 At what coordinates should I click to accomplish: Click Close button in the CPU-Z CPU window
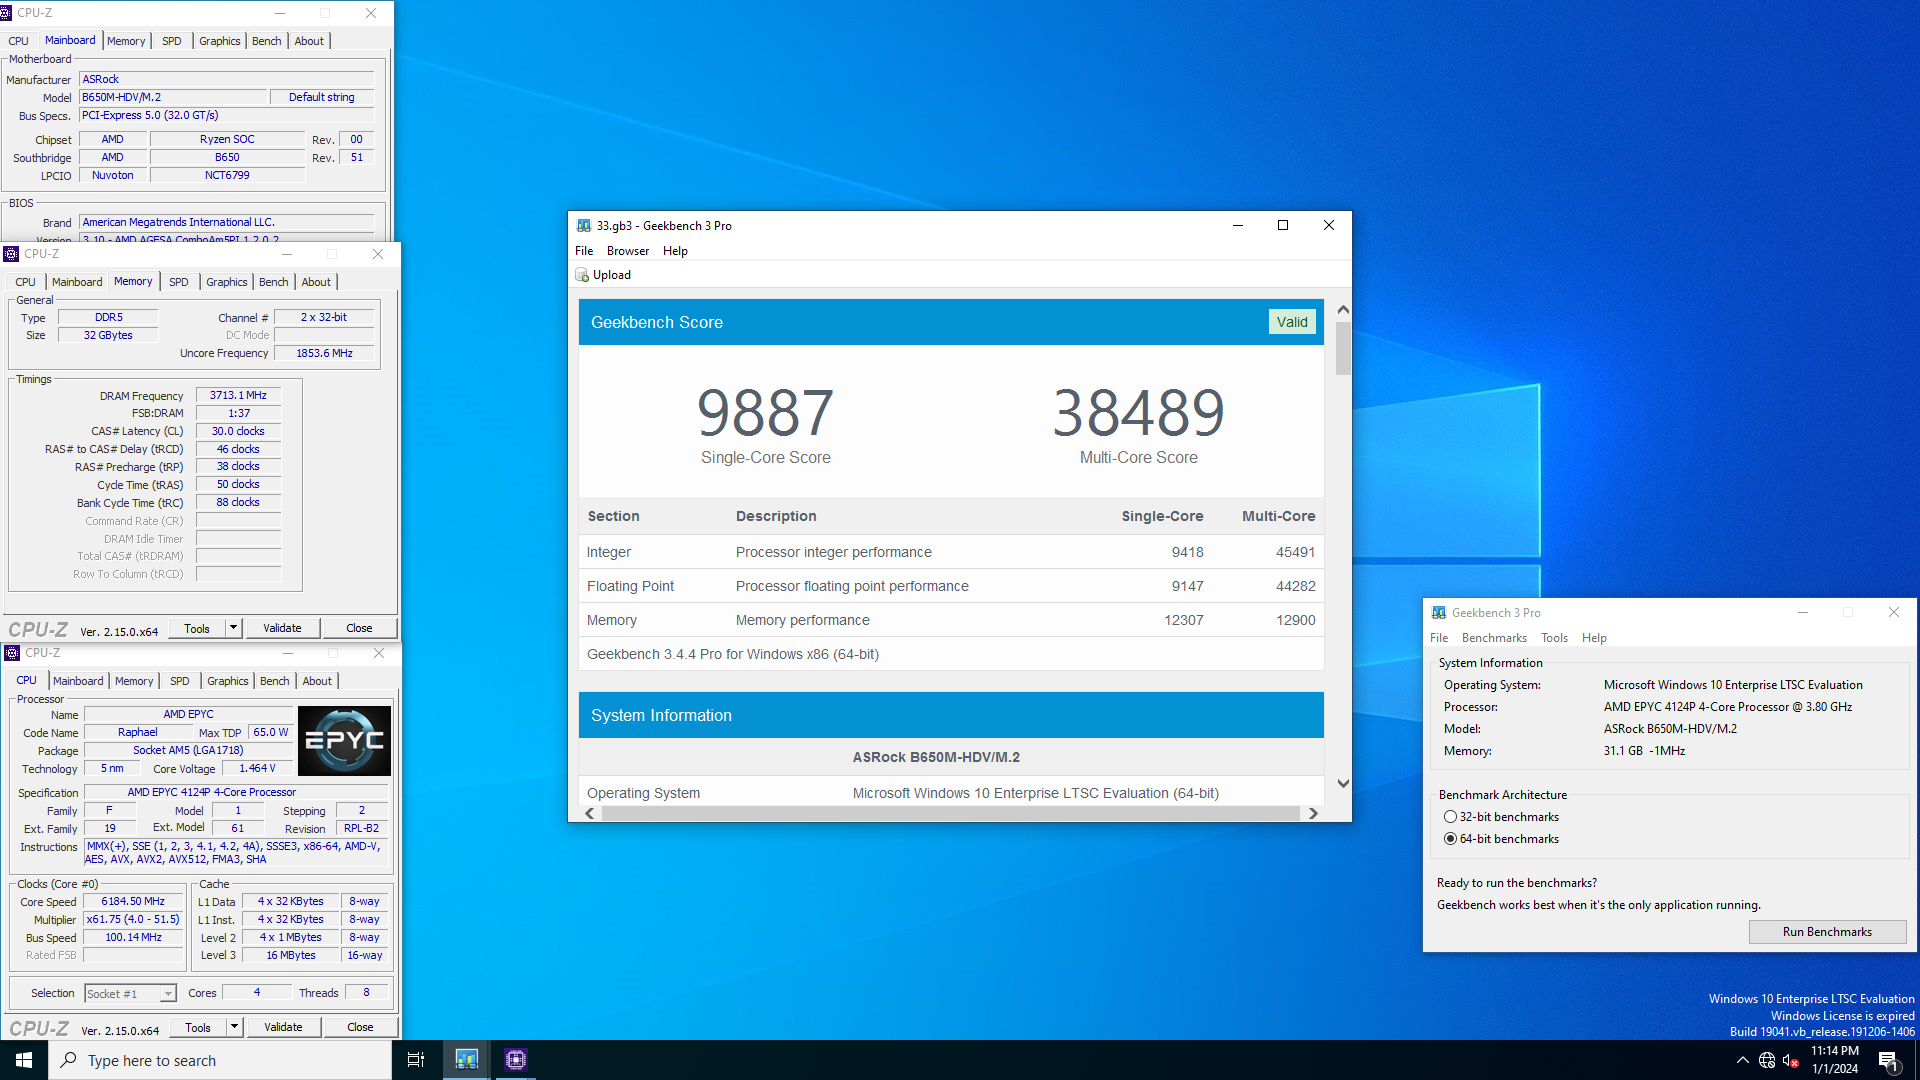[360, 1027]
